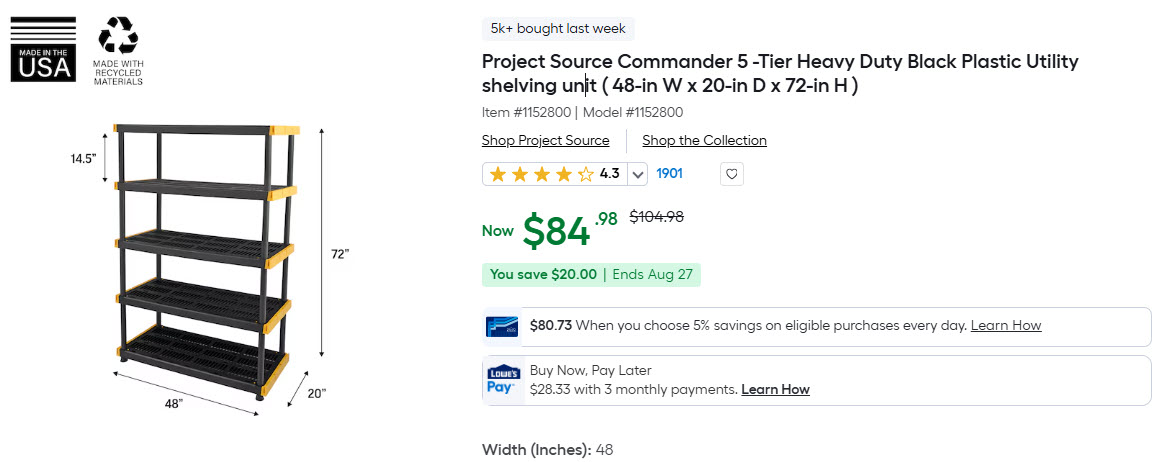
Task: Click the crossed-out $104.98 price
Action: pos(657,217)
